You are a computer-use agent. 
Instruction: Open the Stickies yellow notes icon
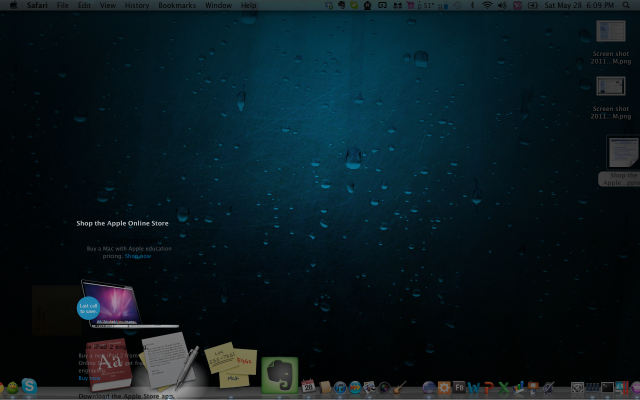tap(232, 365)
